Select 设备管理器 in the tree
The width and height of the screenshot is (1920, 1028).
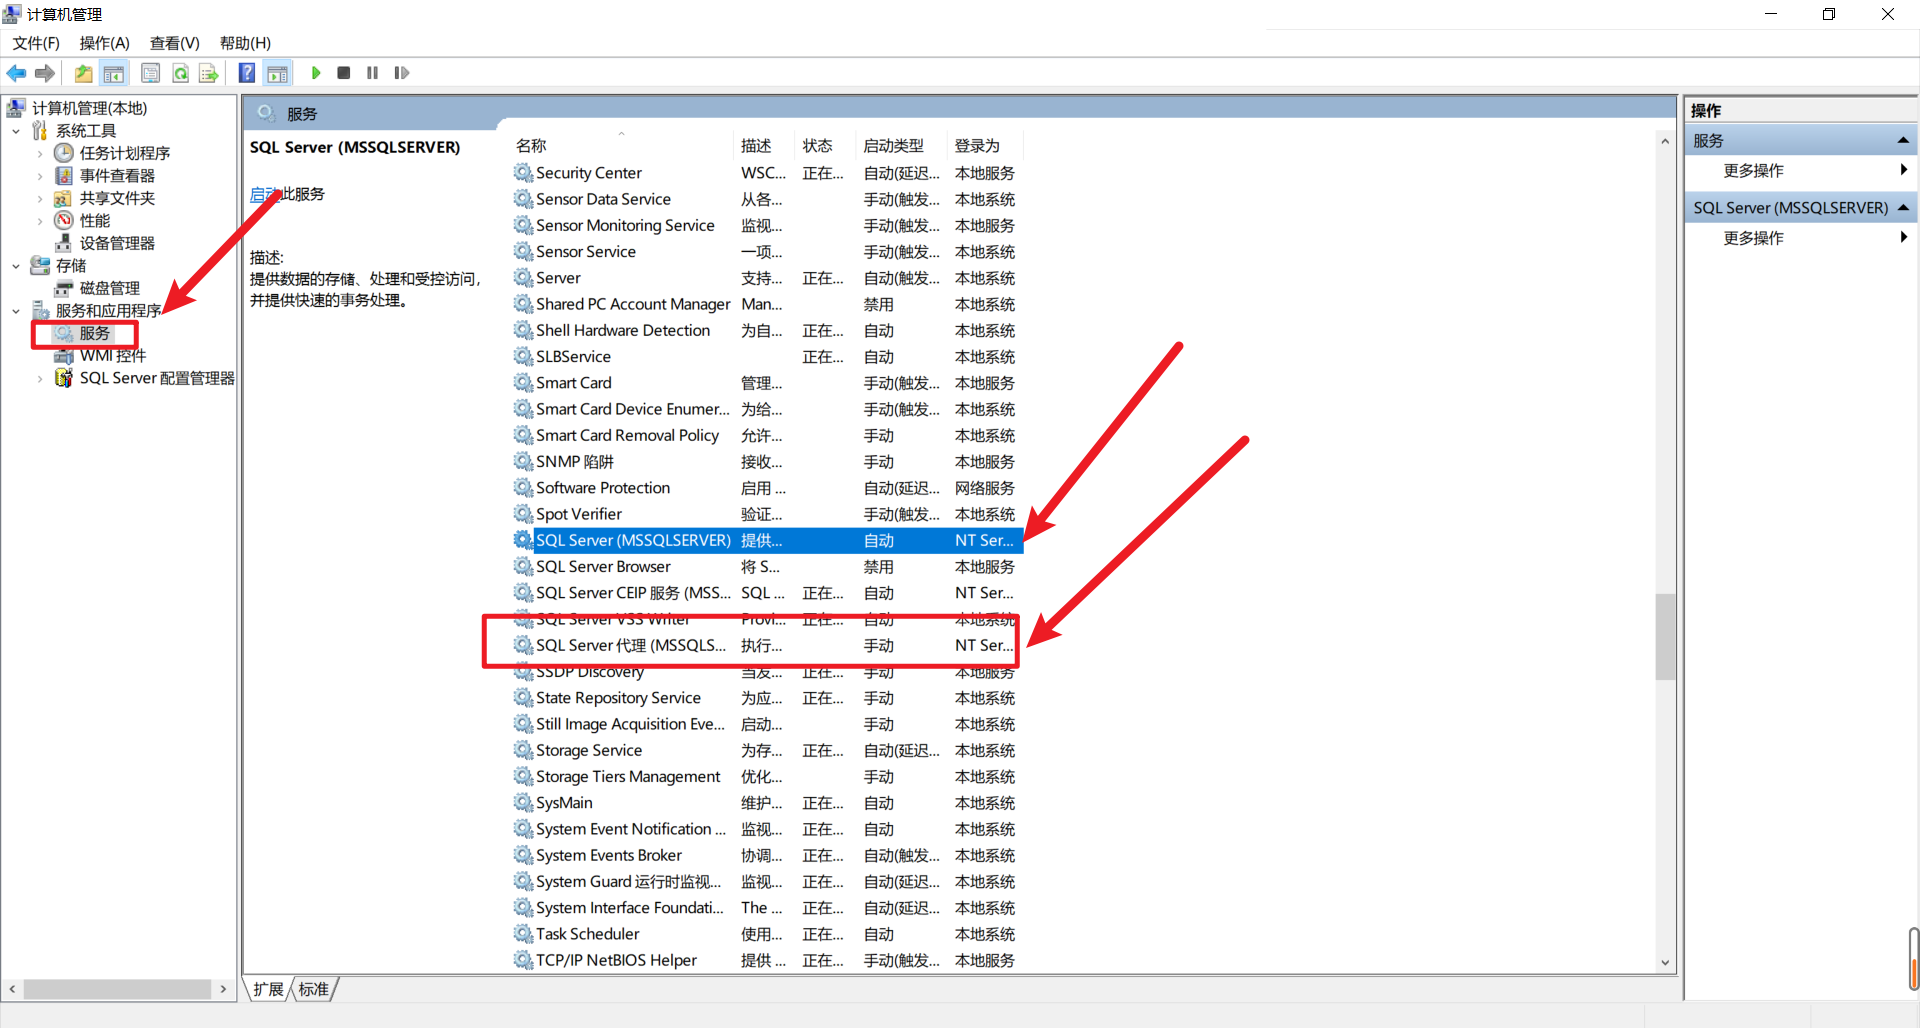117,243
